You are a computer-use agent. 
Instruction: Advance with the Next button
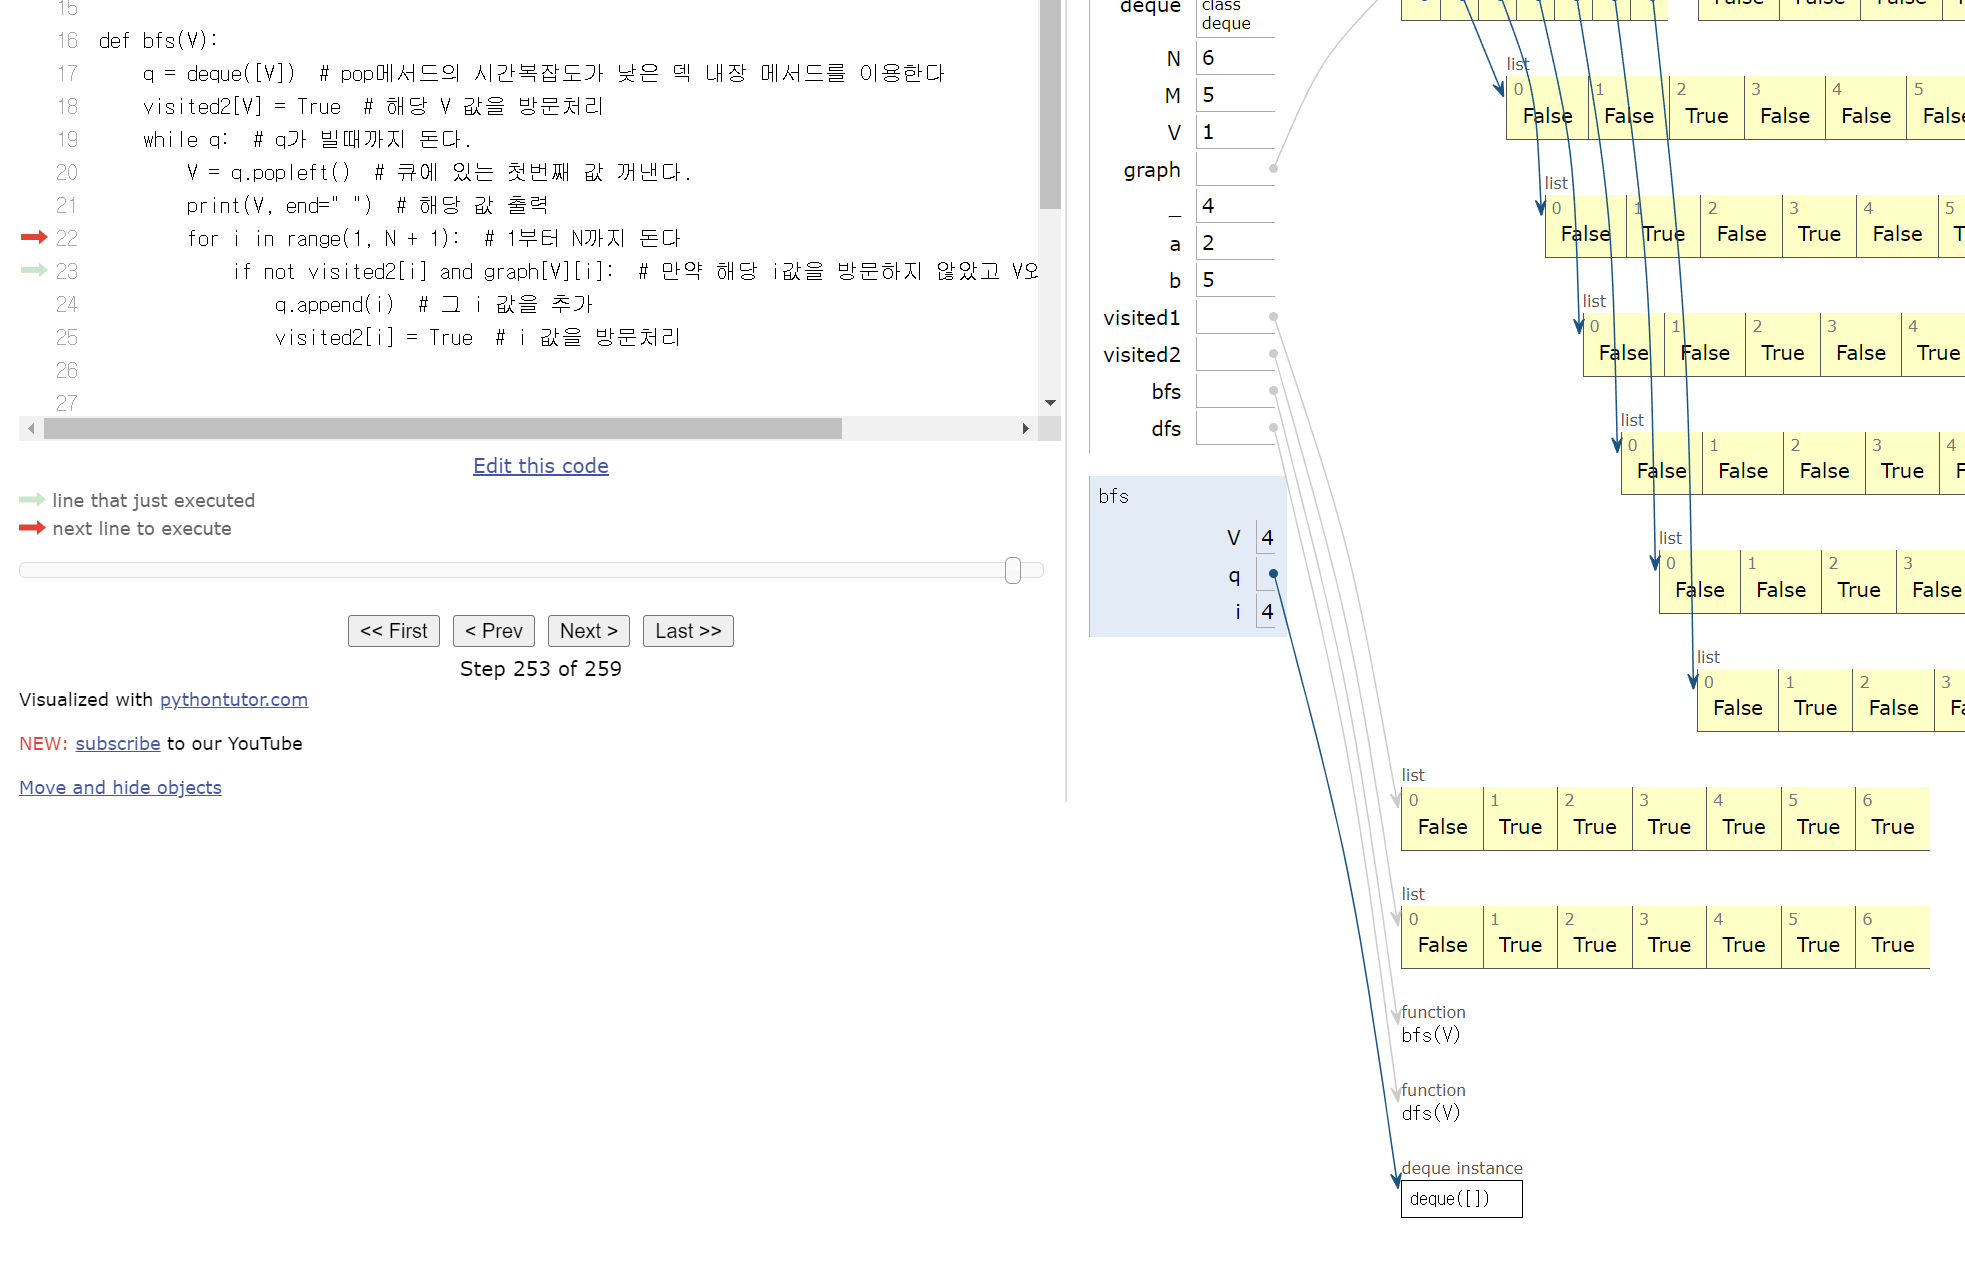[589, 631]
